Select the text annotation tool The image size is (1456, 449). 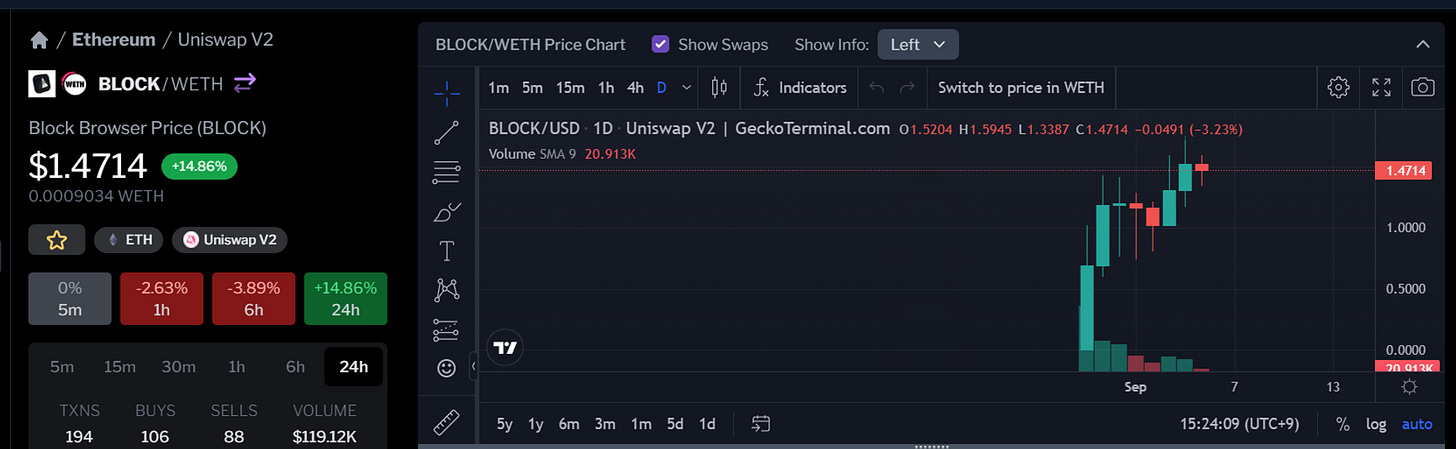tap(447, 250)
